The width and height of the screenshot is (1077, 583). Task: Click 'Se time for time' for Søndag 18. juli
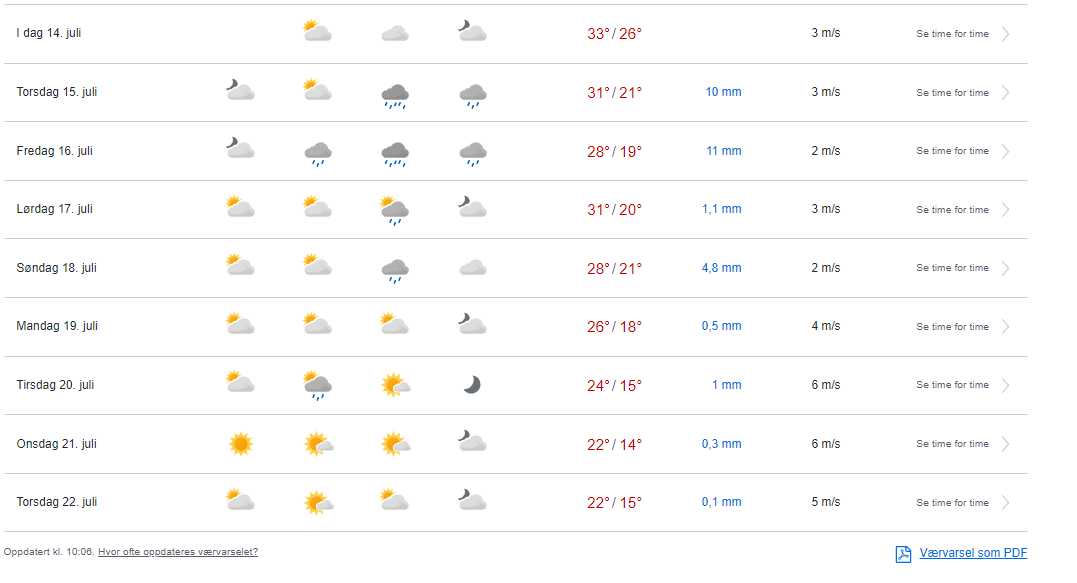[x=952, y=268]
